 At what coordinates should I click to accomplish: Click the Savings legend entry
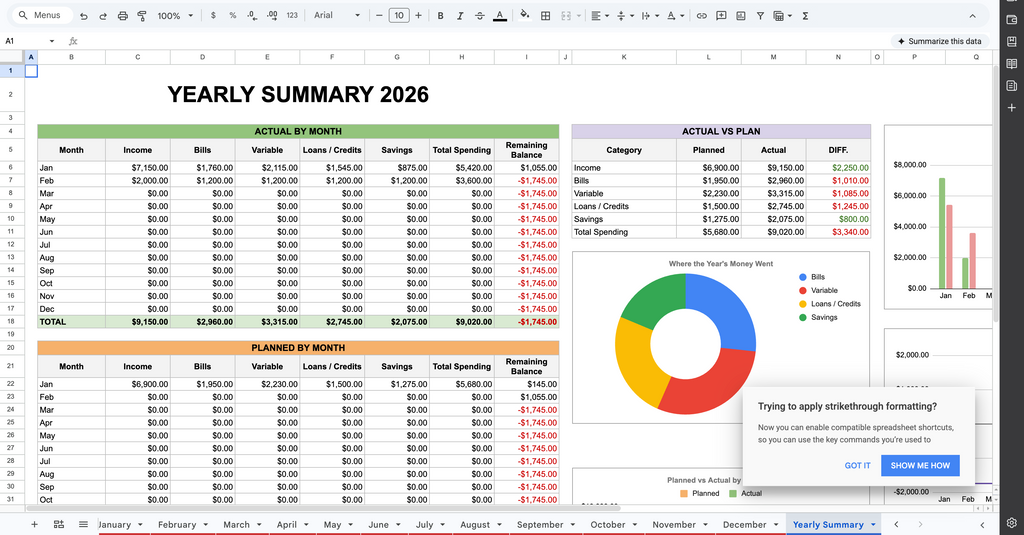[x=818, y=317]
